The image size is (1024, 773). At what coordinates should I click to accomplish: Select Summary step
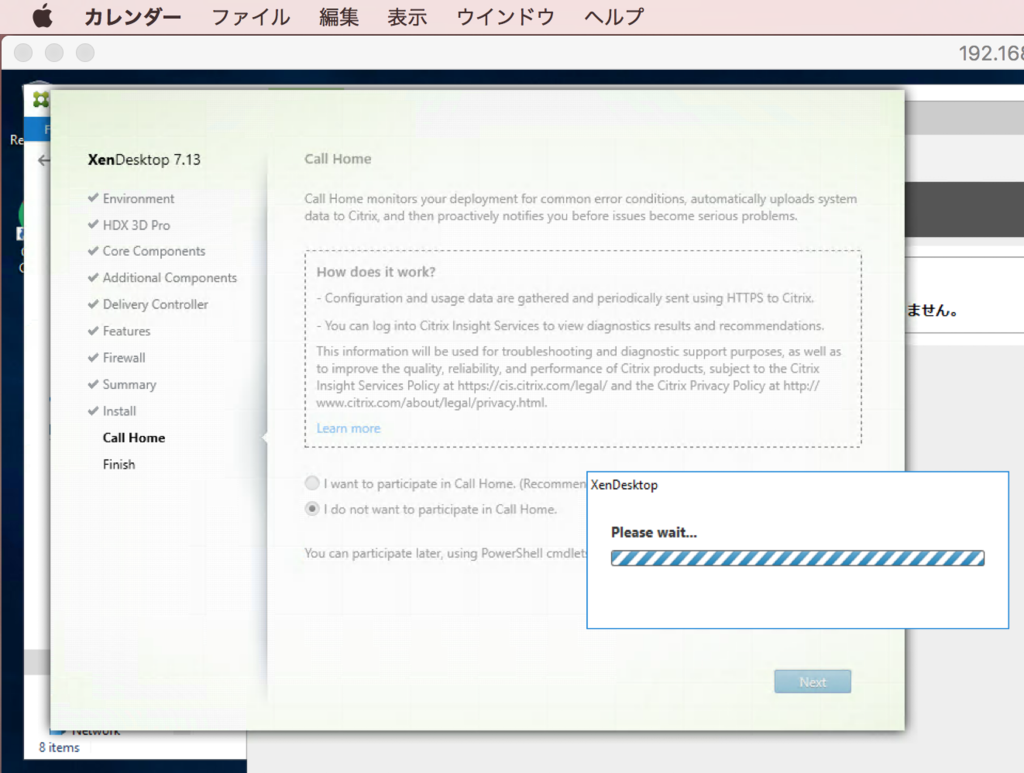(x=129, y=385)
